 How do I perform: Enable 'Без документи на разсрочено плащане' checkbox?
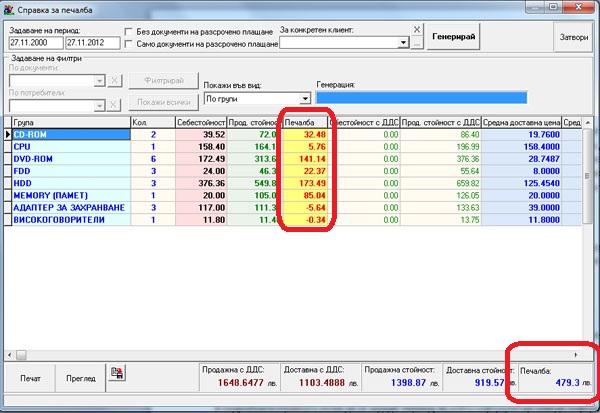click(129, 31)
